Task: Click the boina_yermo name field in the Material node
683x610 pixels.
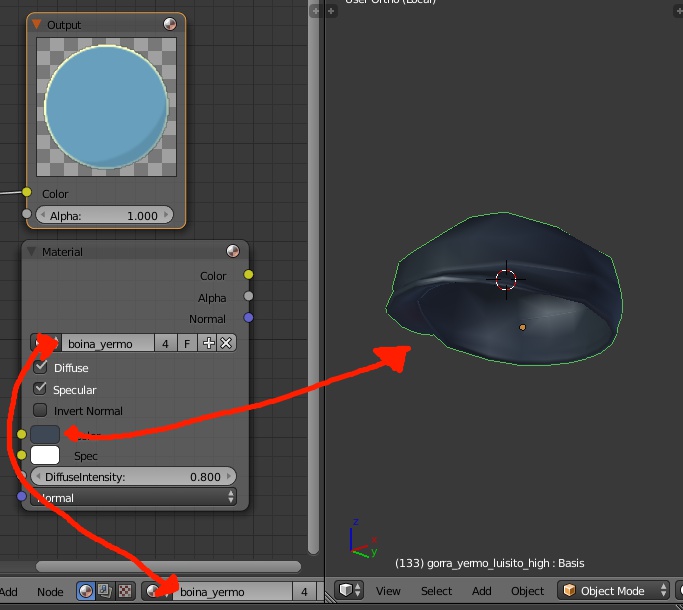Action: [x=108, y=343]
